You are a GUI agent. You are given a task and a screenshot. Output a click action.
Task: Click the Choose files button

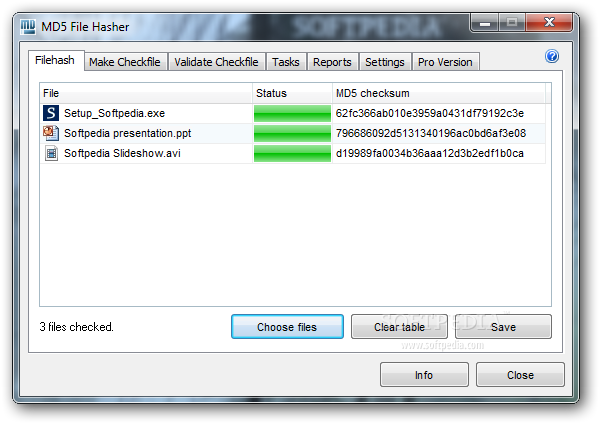[287, 327]
